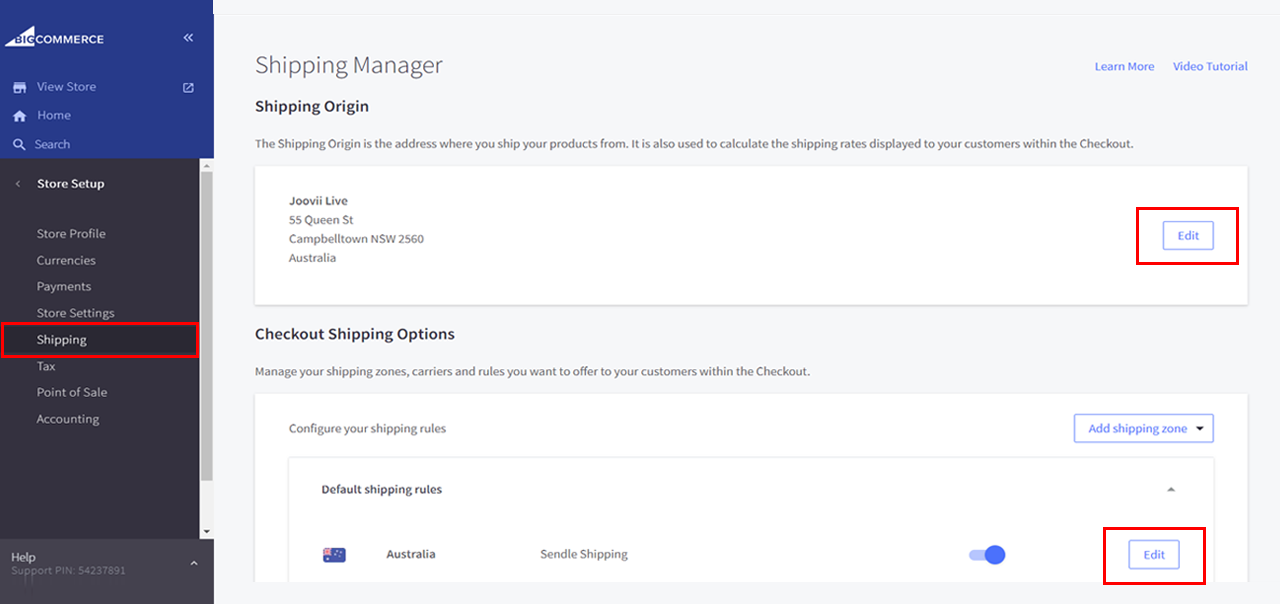Click the sidebar scrollbar track
Image resolution: width=1280 pixels, height=604 pixels.
[206, 350]
